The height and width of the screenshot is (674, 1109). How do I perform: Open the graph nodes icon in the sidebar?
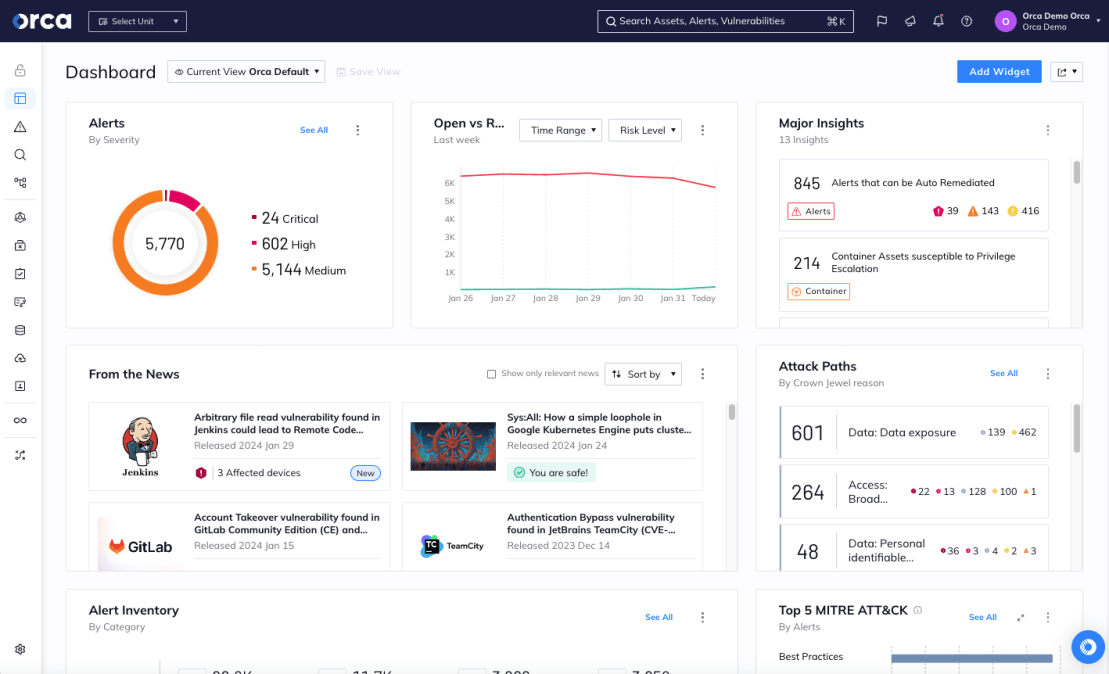point(20,182)
